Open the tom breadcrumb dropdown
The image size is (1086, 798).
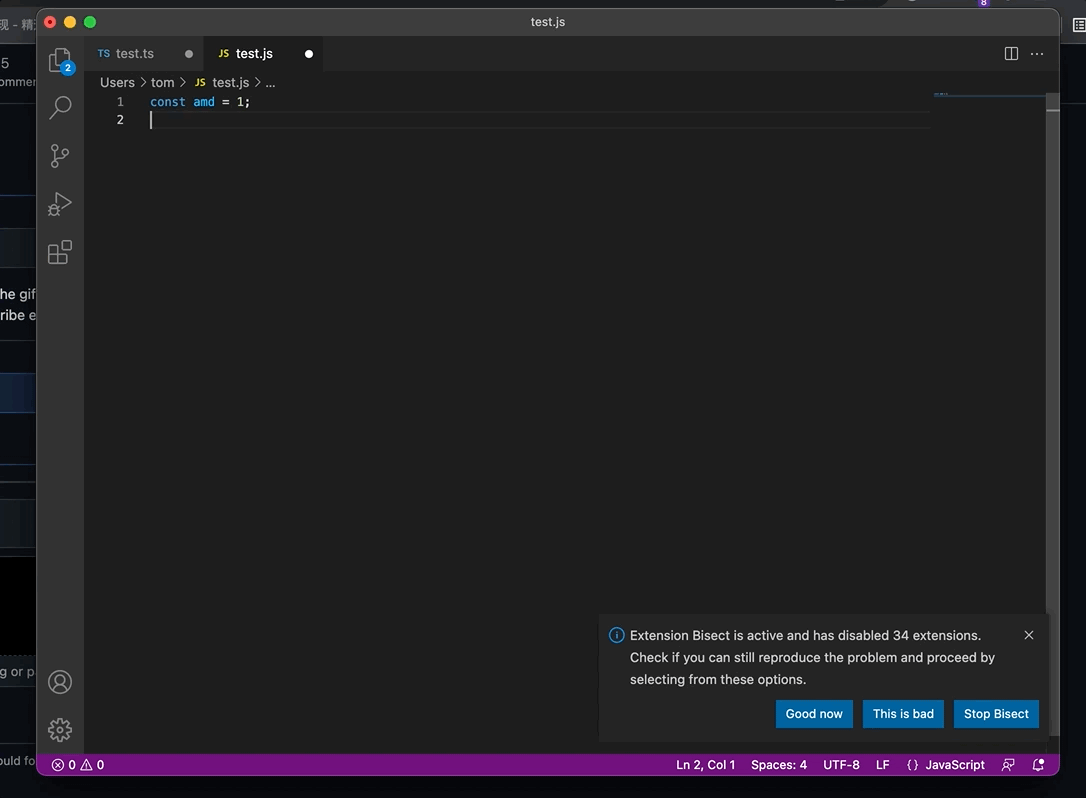point(163,82)
